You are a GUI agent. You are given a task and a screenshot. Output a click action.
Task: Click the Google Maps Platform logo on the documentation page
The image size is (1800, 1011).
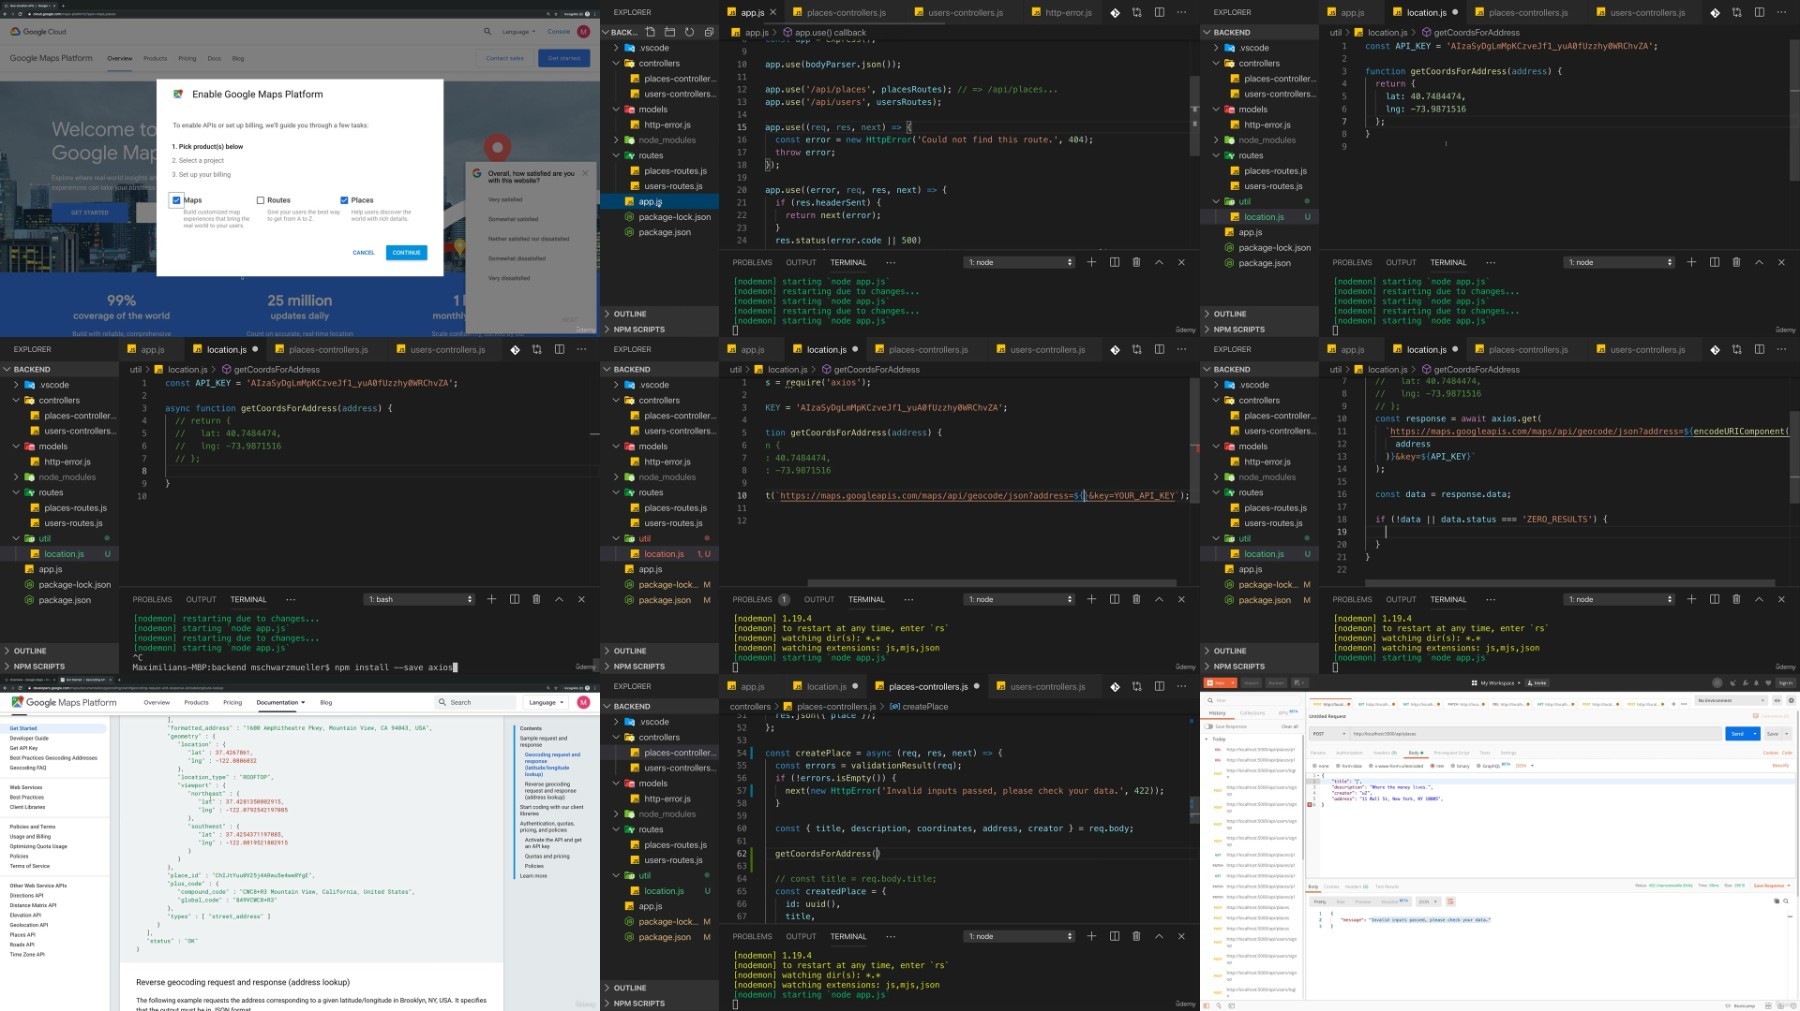pos(64,703)
